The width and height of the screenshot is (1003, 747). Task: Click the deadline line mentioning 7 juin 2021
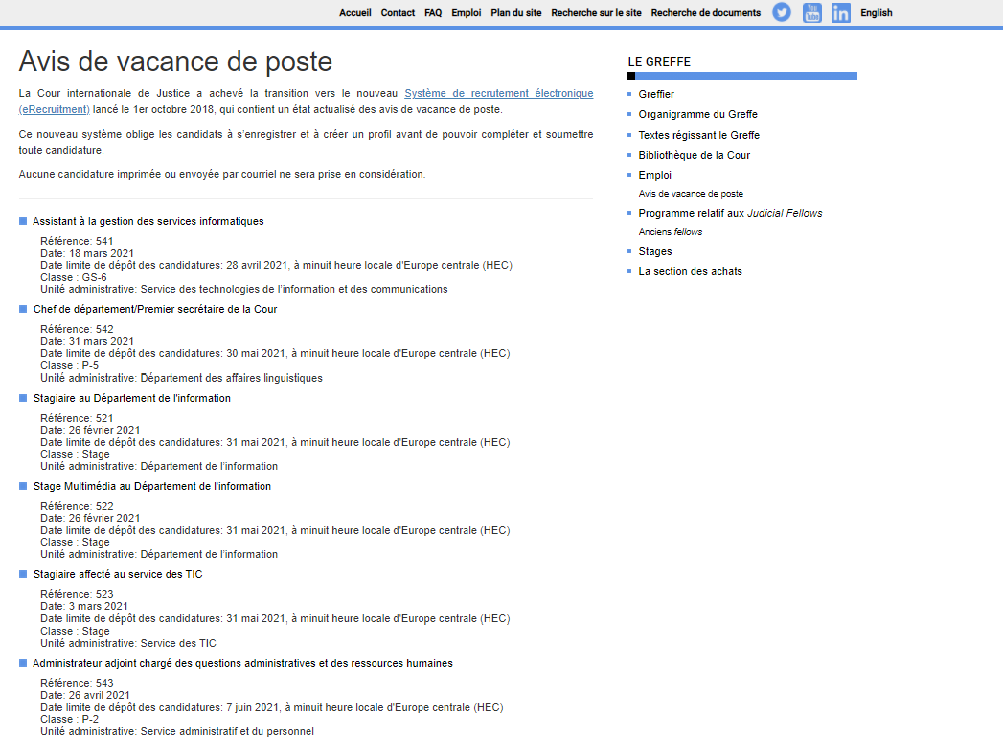click(272, 707)
